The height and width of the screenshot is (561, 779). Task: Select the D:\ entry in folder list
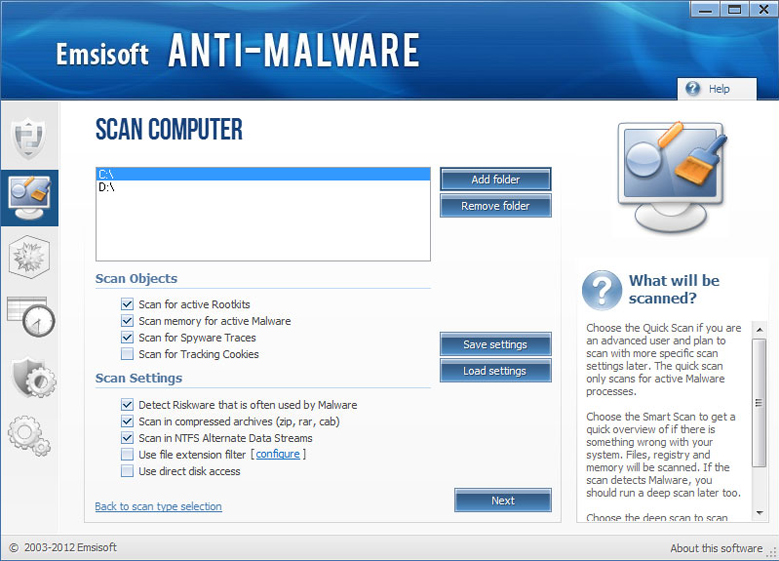[107, 188]
